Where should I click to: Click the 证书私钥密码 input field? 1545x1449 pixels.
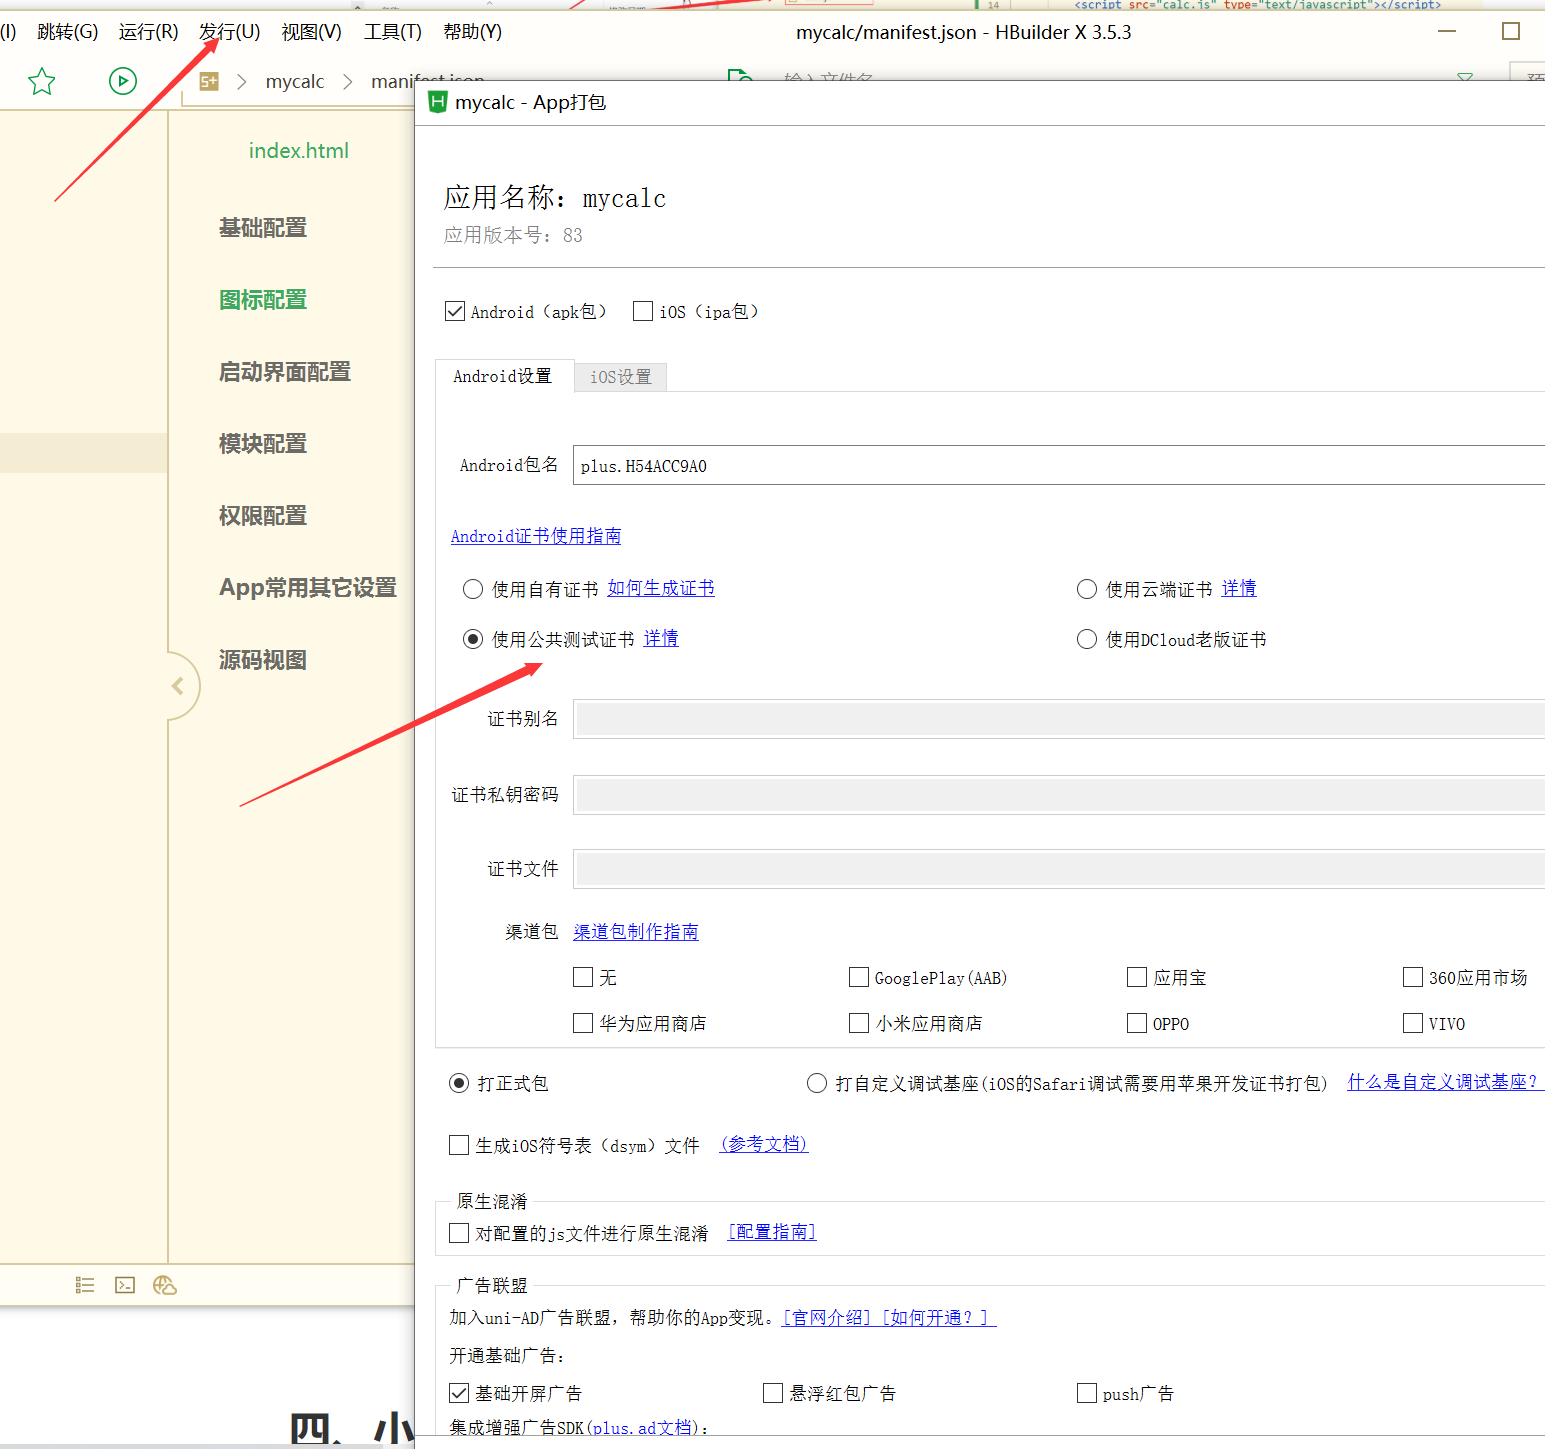click(x=1059, y=795)
